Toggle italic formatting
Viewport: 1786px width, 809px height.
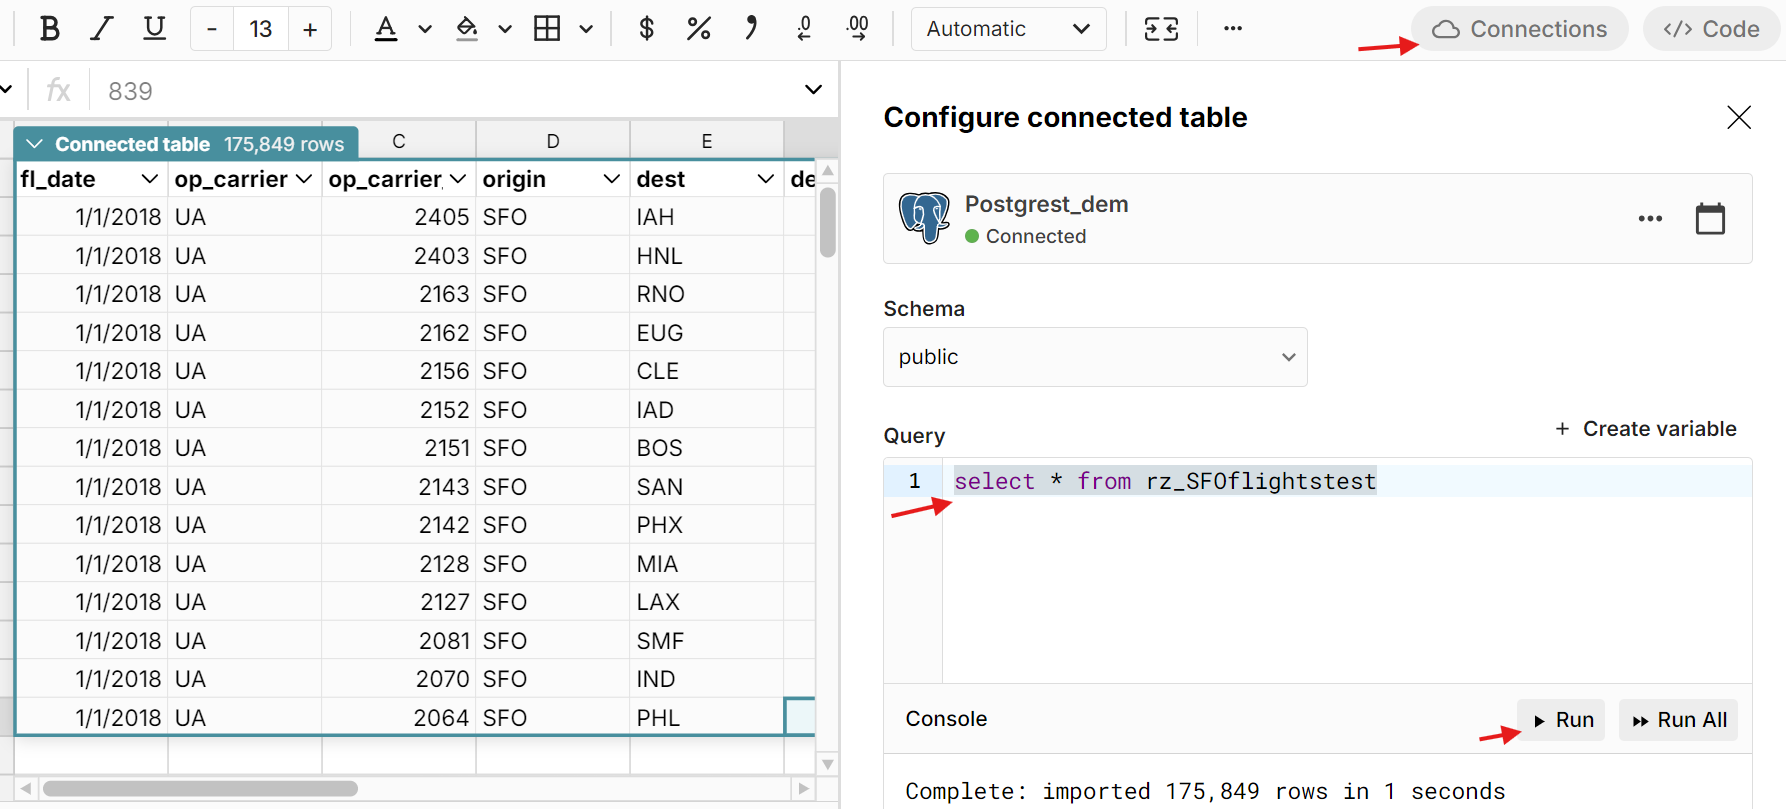[101, 29]
